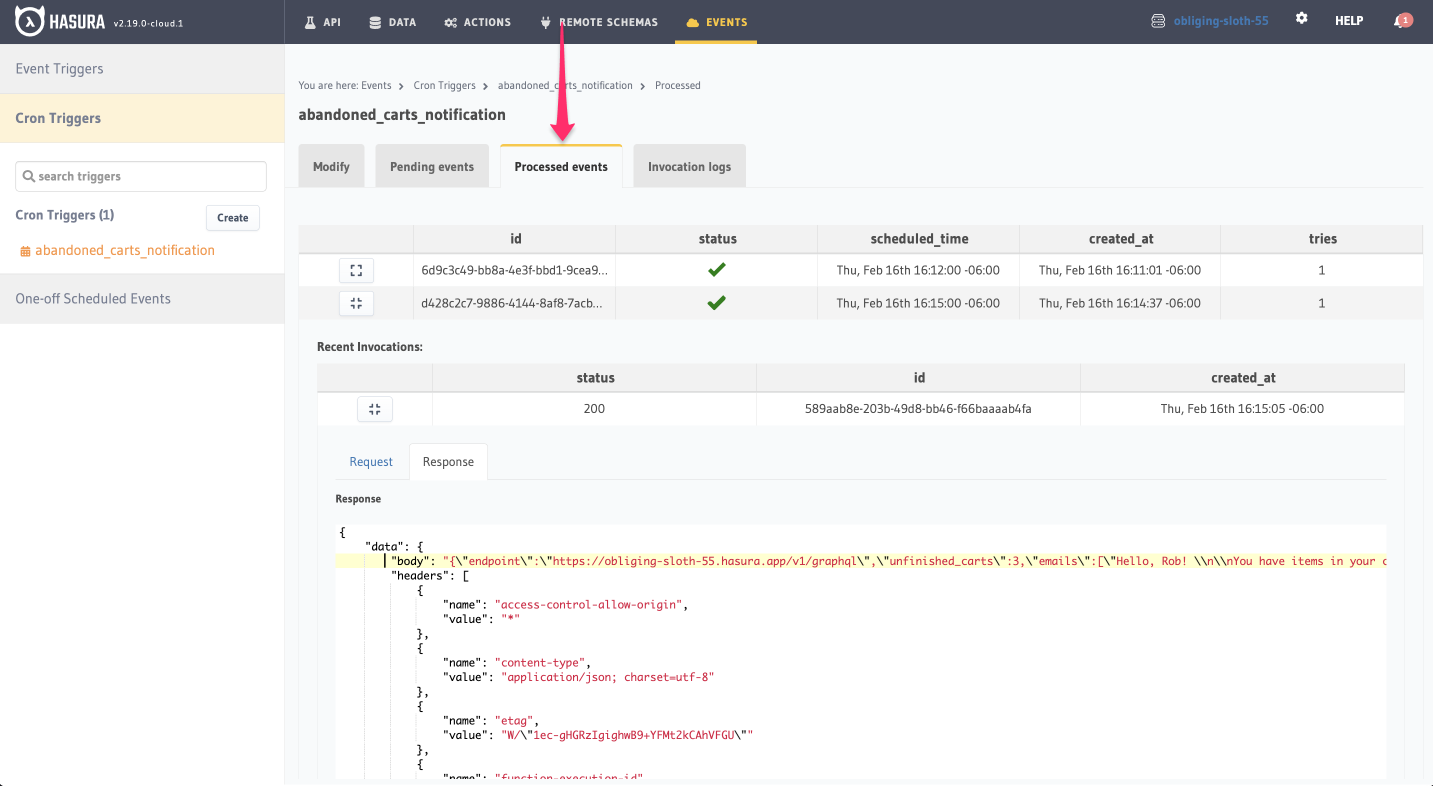Select the EVENTS cloud icon
The height and width of the screenshot is (786, 1433).
pos(690,20)
